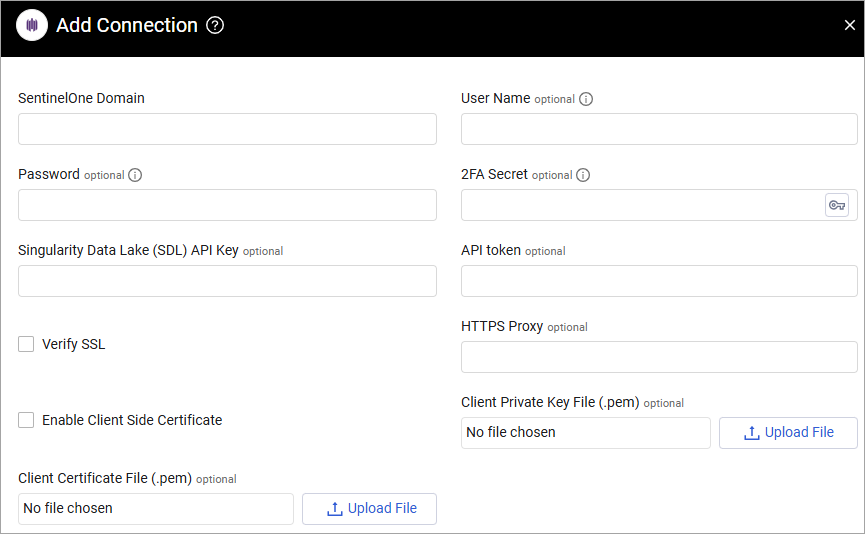Upload a Client Certificate File

coord(370,509)
